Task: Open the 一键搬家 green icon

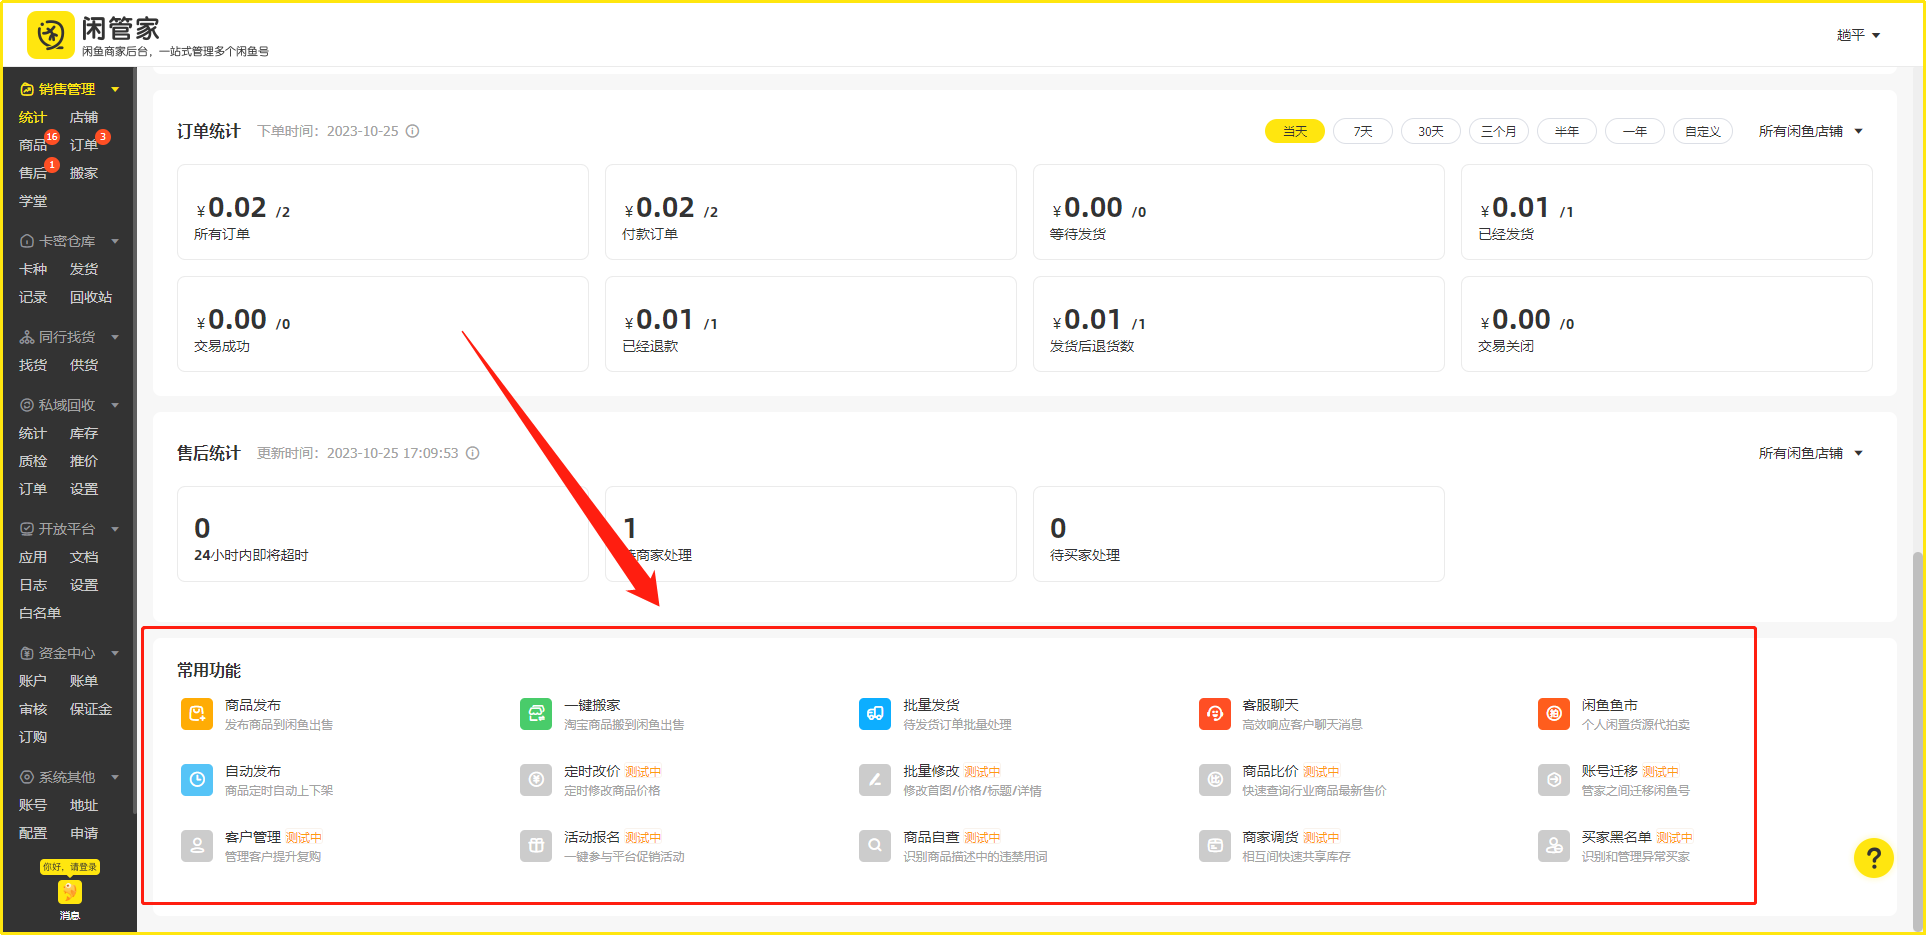Action: [x=536, y=714]
